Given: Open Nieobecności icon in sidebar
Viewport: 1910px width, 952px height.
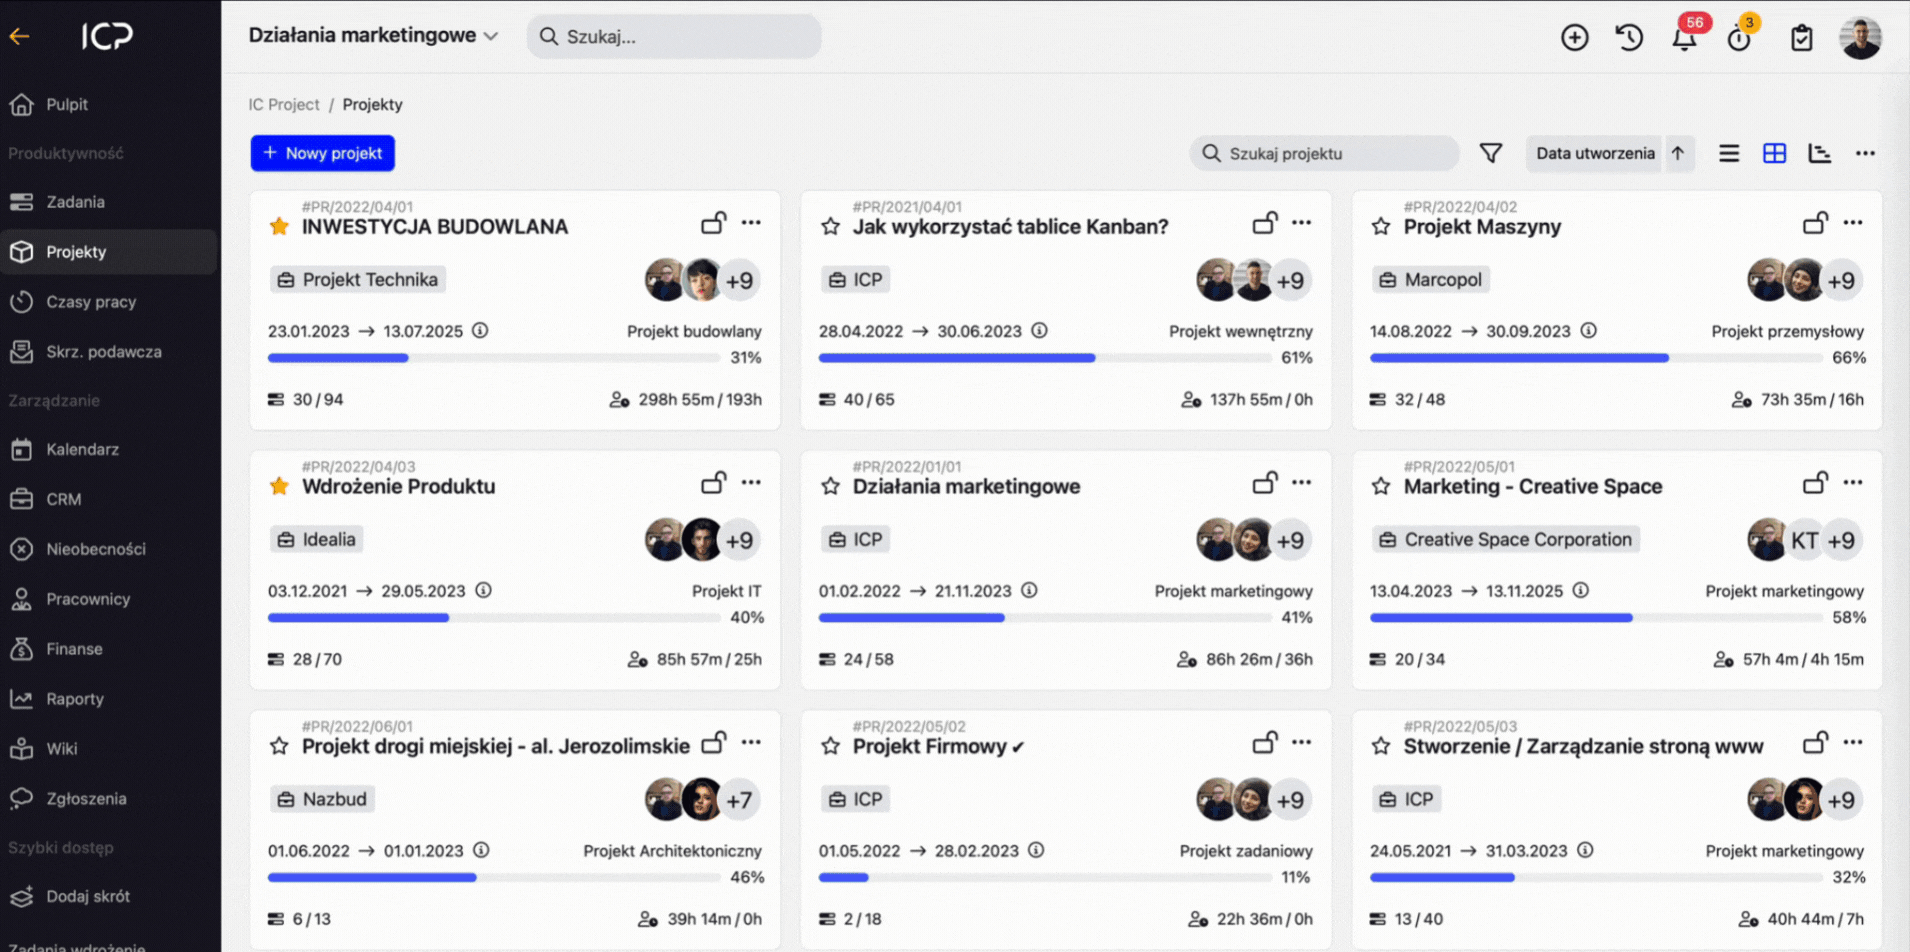Looking at the screenshot, I should point(21,549).
